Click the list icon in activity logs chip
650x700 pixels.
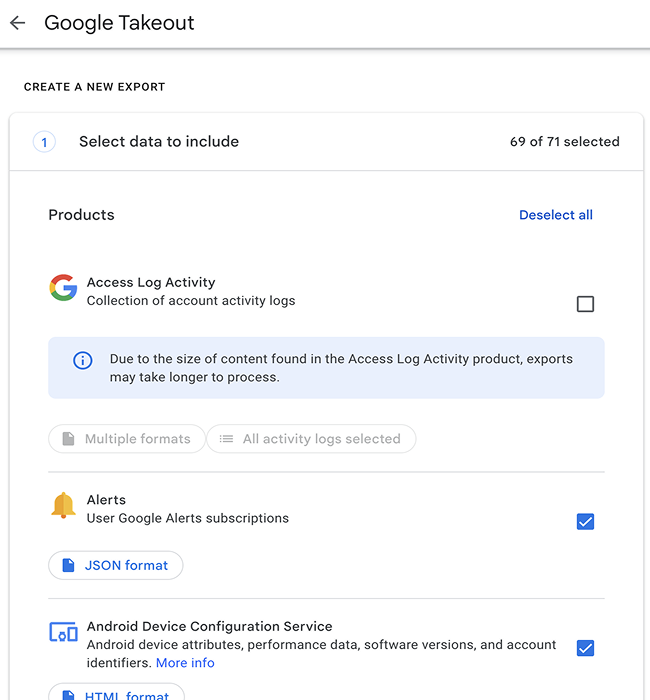click(x=226, y=439)
